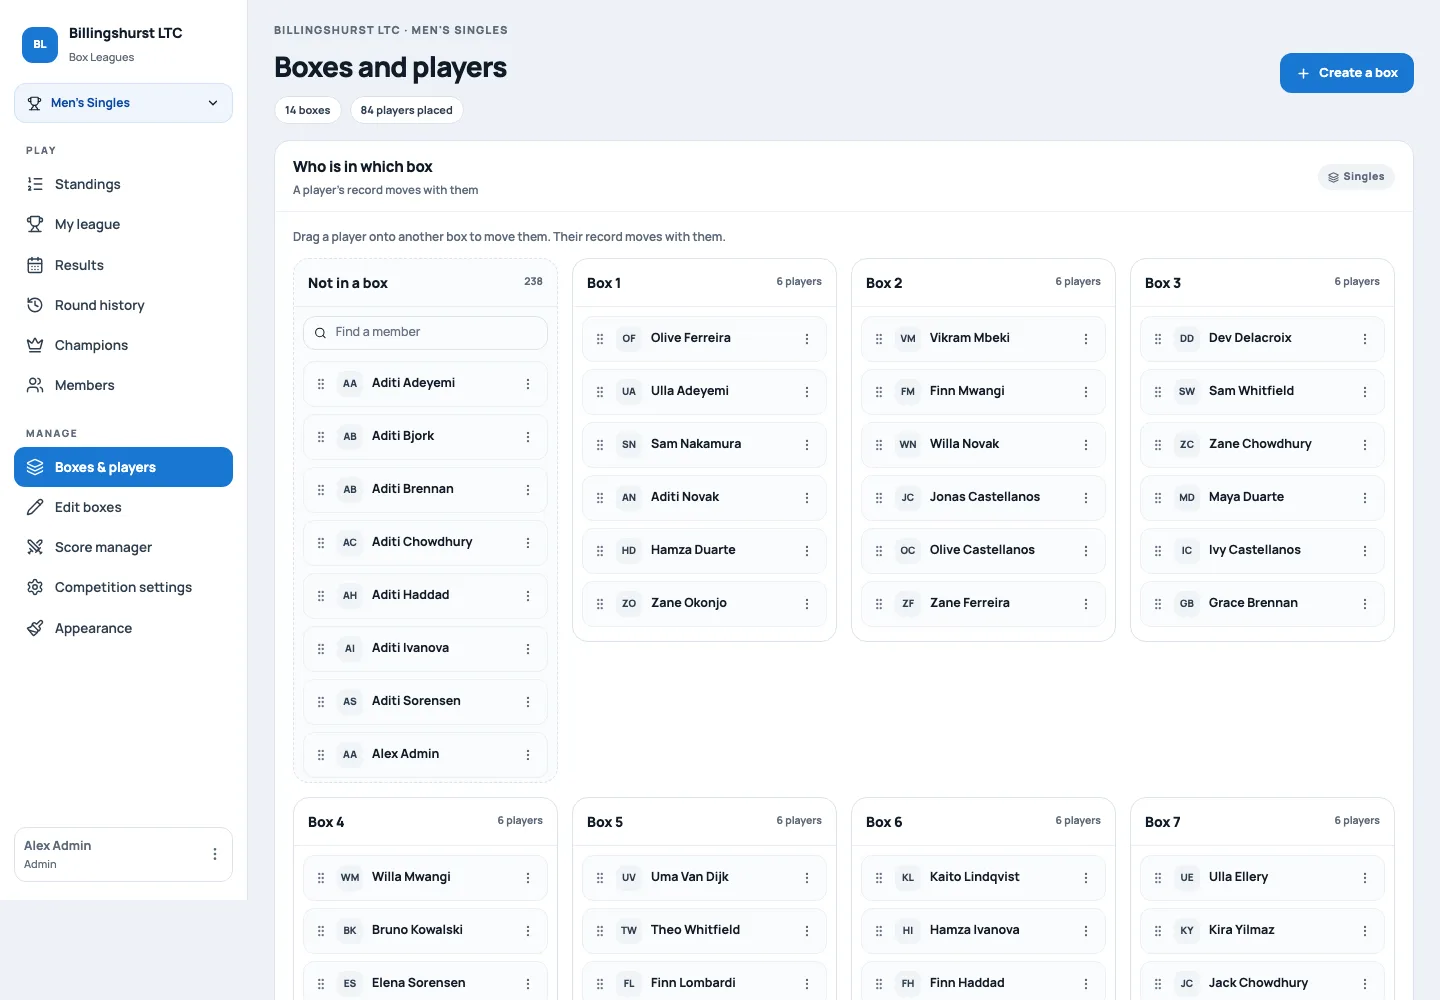Select the Theo Whitfield player name
Image resolution: width=1440 pixels, height=1000 pixels.
pyautogui.click(x=696, y=930)
